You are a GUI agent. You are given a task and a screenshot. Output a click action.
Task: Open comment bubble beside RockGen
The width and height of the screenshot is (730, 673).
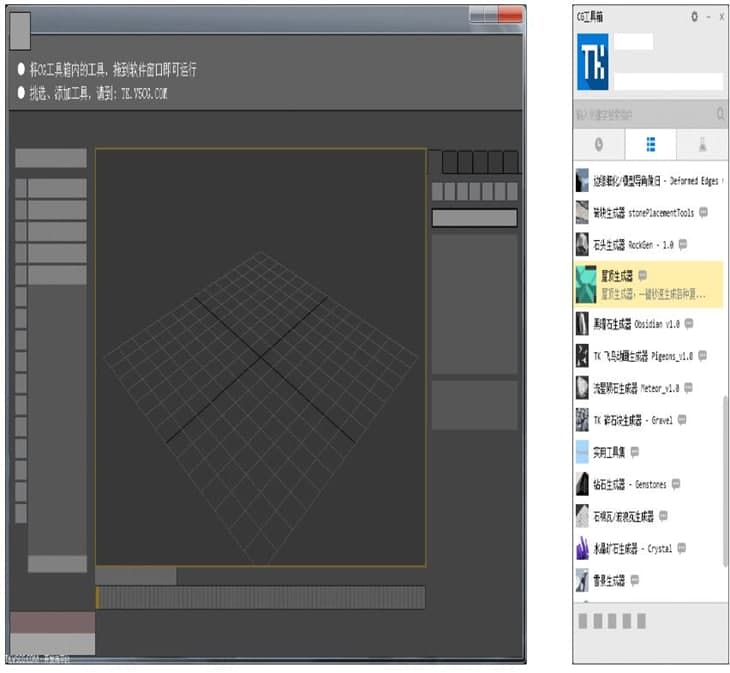point(682,244)
